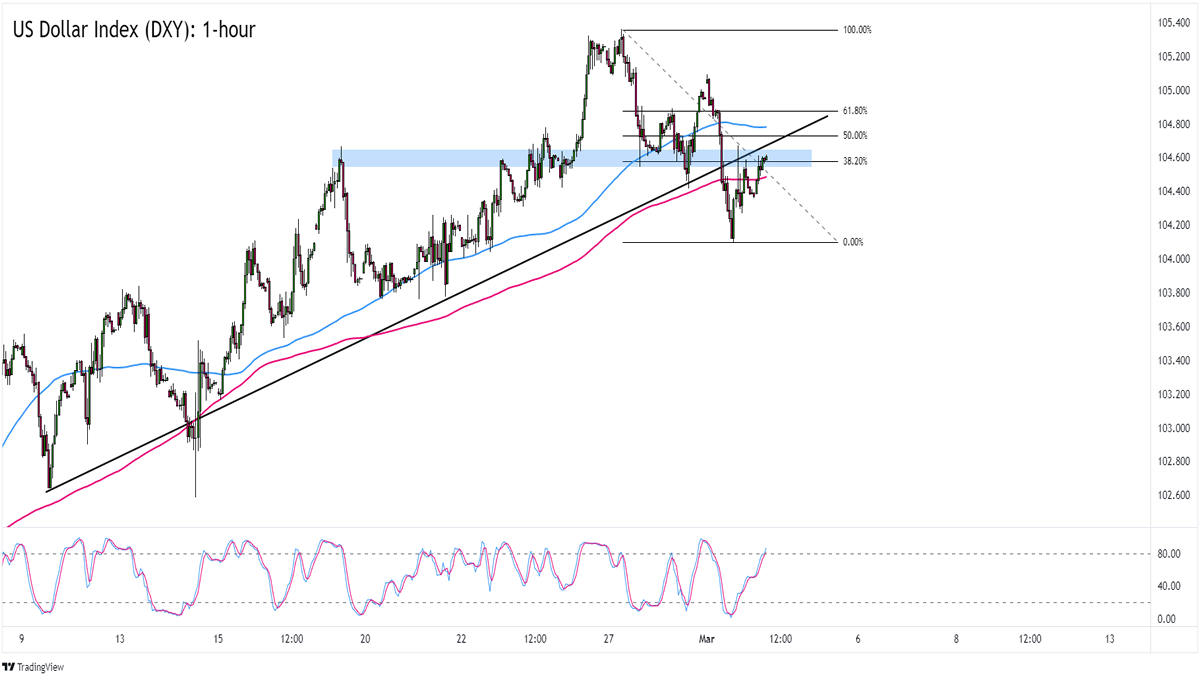Click the TradingView logo icon
1200x675 pixels.
point(11,667)
